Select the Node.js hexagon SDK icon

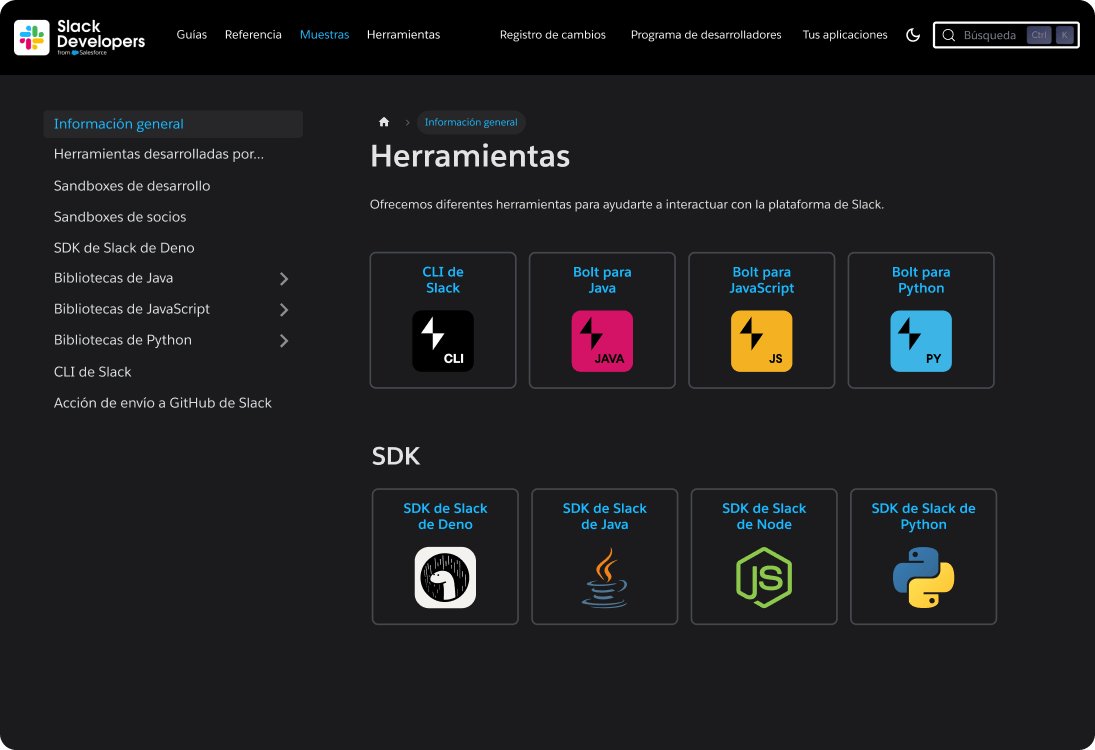tap(764, 577)
